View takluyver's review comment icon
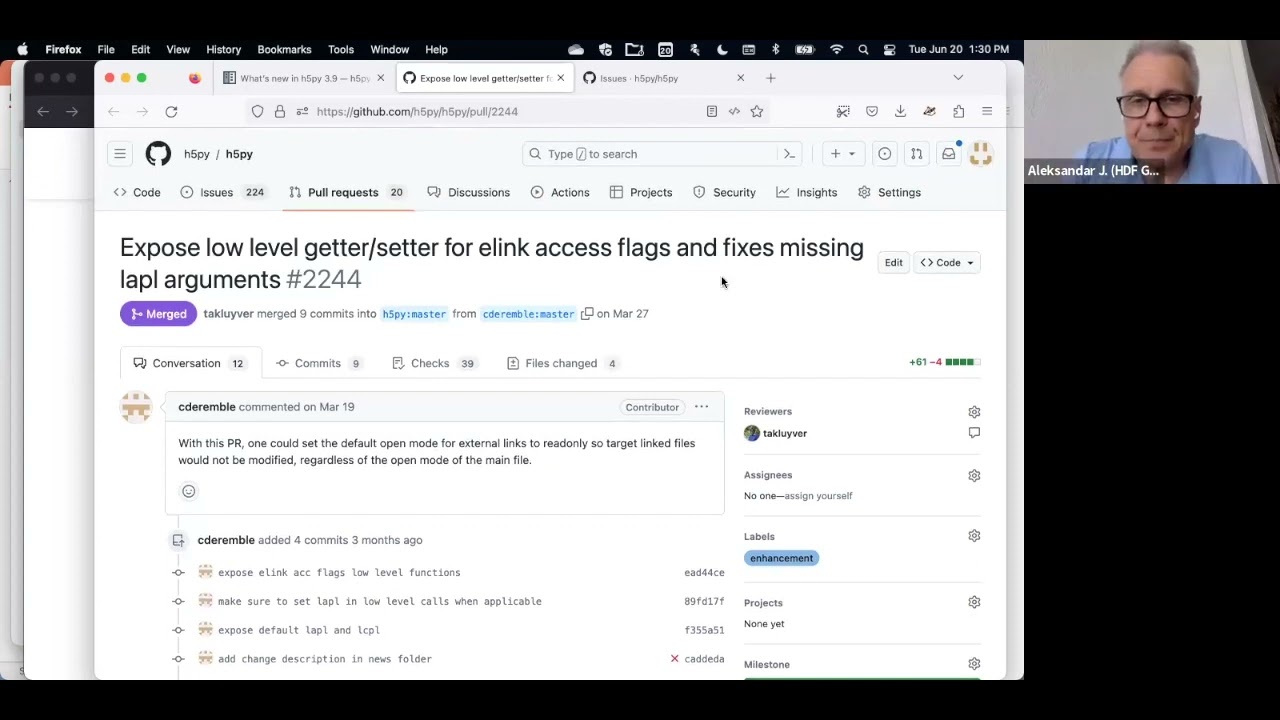The image size is (1280, 720). (x=974, y=433)
